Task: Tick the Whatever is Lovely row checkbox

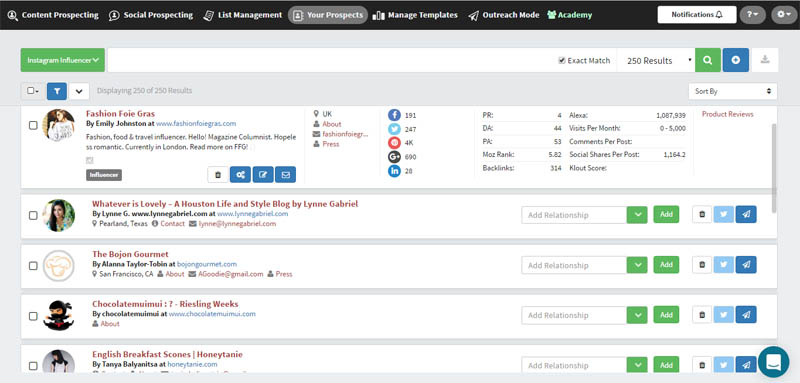Action: pos(33,215)
